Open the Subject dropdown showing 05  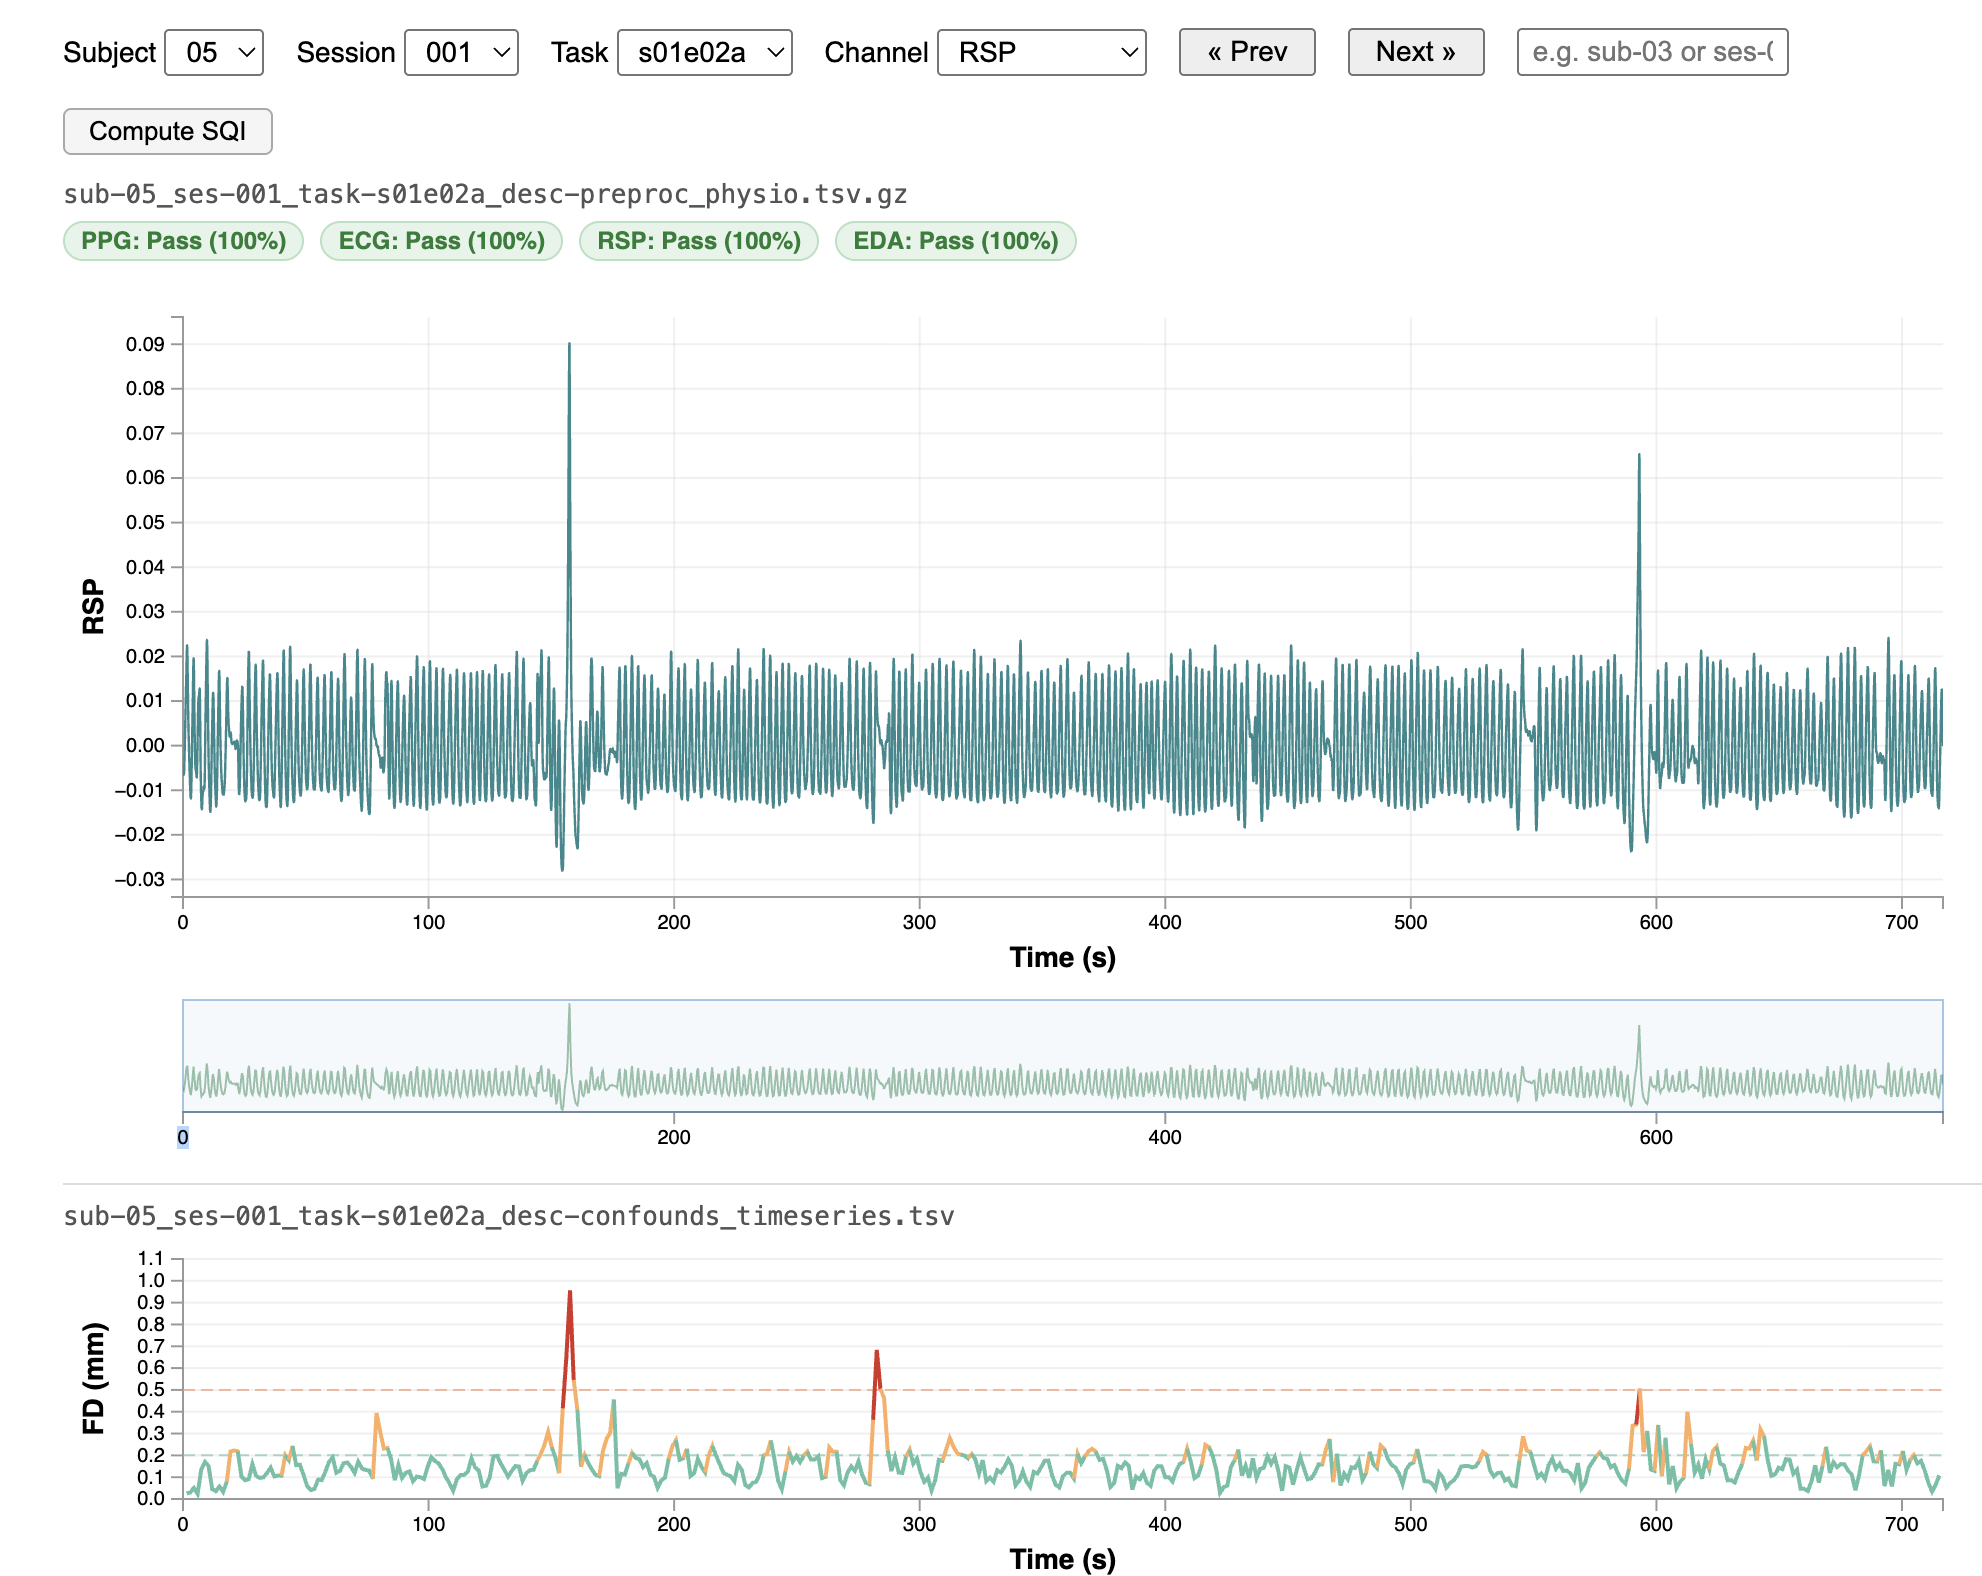[213, 52]
